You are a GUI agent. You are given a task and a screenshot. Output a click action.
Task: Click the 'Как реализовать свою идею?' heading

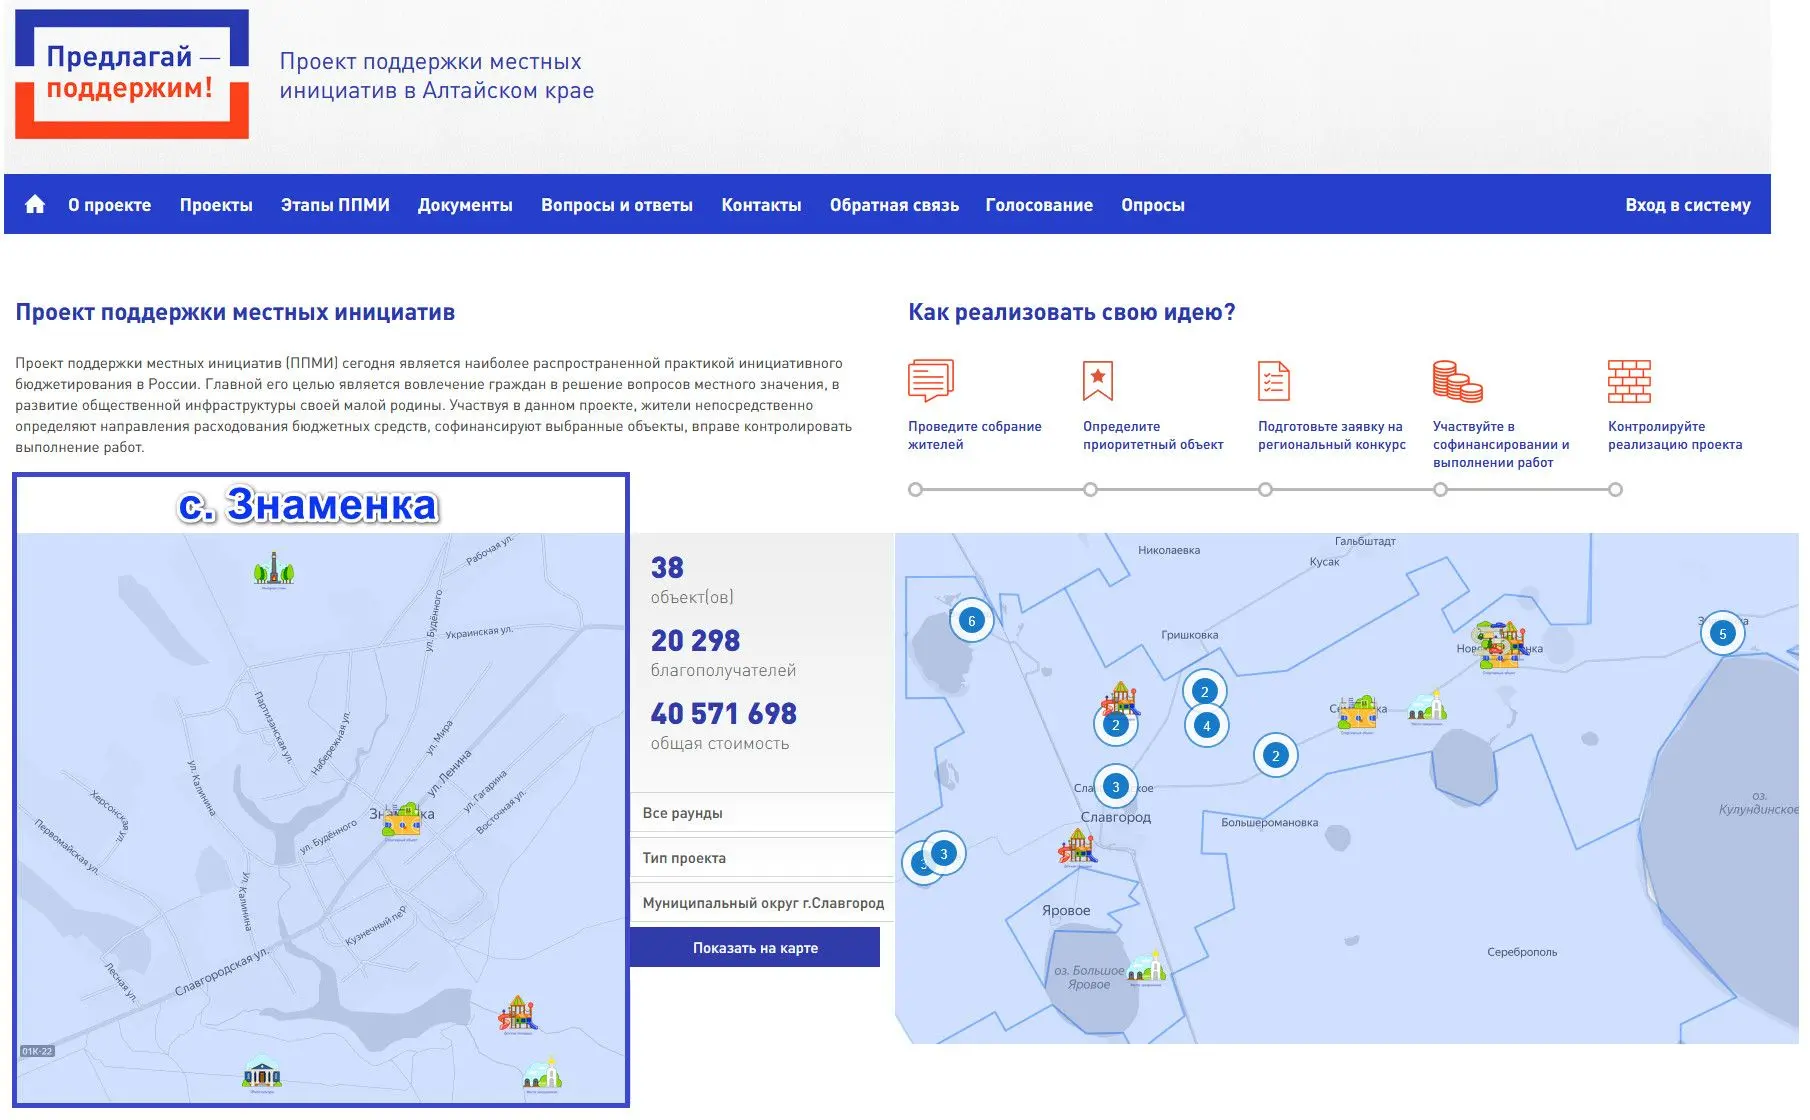coord(1072,312)
